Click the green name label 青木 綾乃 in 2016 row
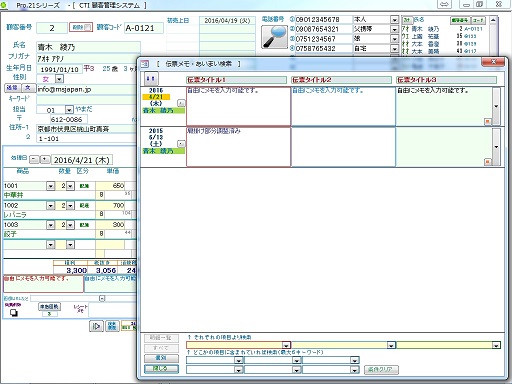The height and width of the screenshot is (384, 512). point(163,111)
